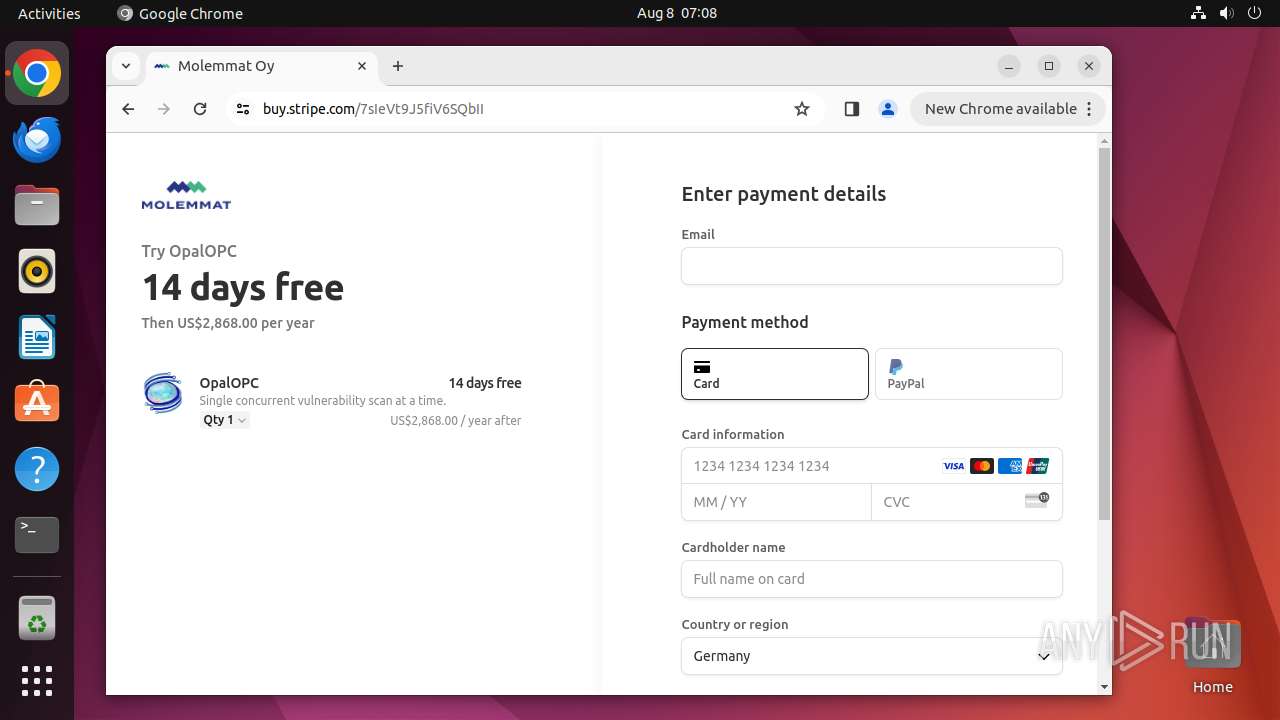Open Terminal from the dock
The image size is (1280, 720).
[x=37, y=535]
